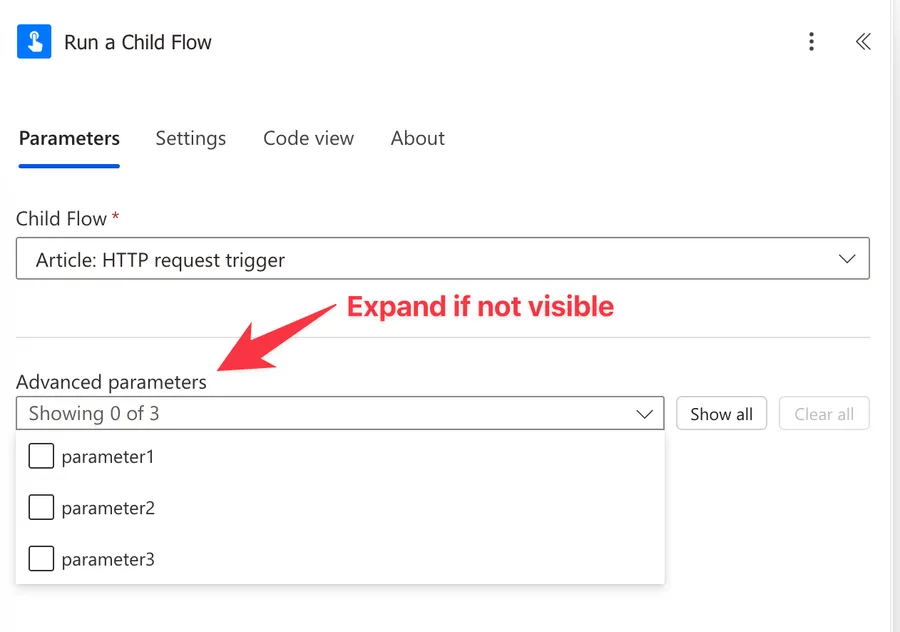
Task: Switch to the Settings tab
Action: (x=190, y=139)
